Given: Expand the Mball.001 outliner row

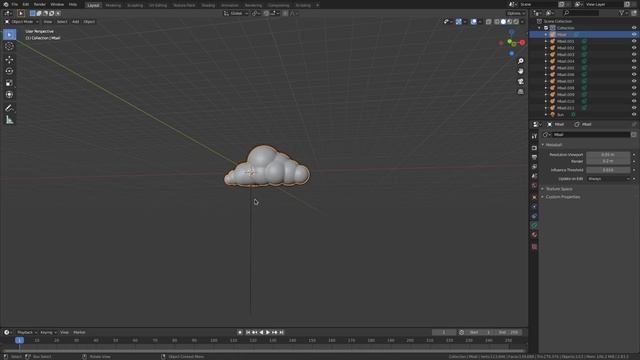Looking at the screenshot, I should [546, 41].
